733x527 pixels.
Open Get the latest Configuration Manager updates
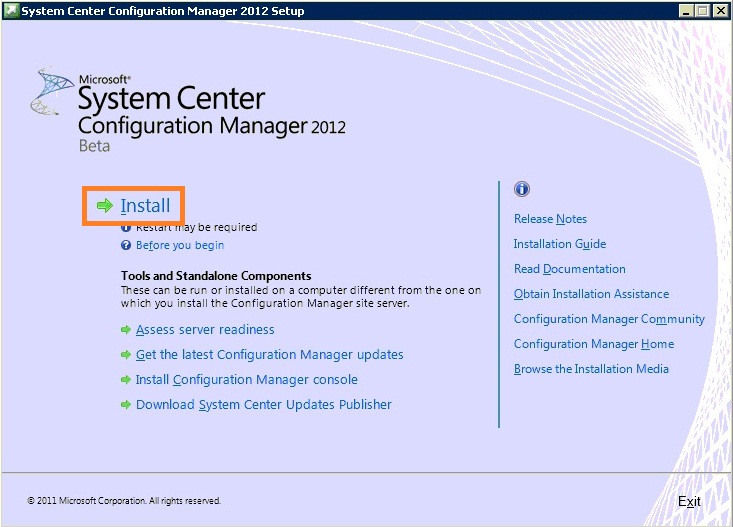coord(269,354)
